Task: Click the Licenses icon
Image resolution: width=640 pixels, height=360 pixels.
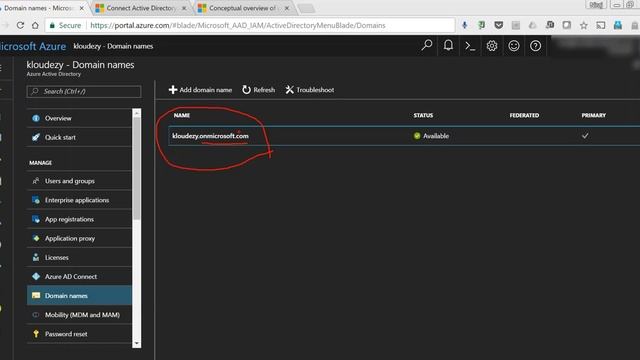Action: pyautogui.click(x=36, y=257)
